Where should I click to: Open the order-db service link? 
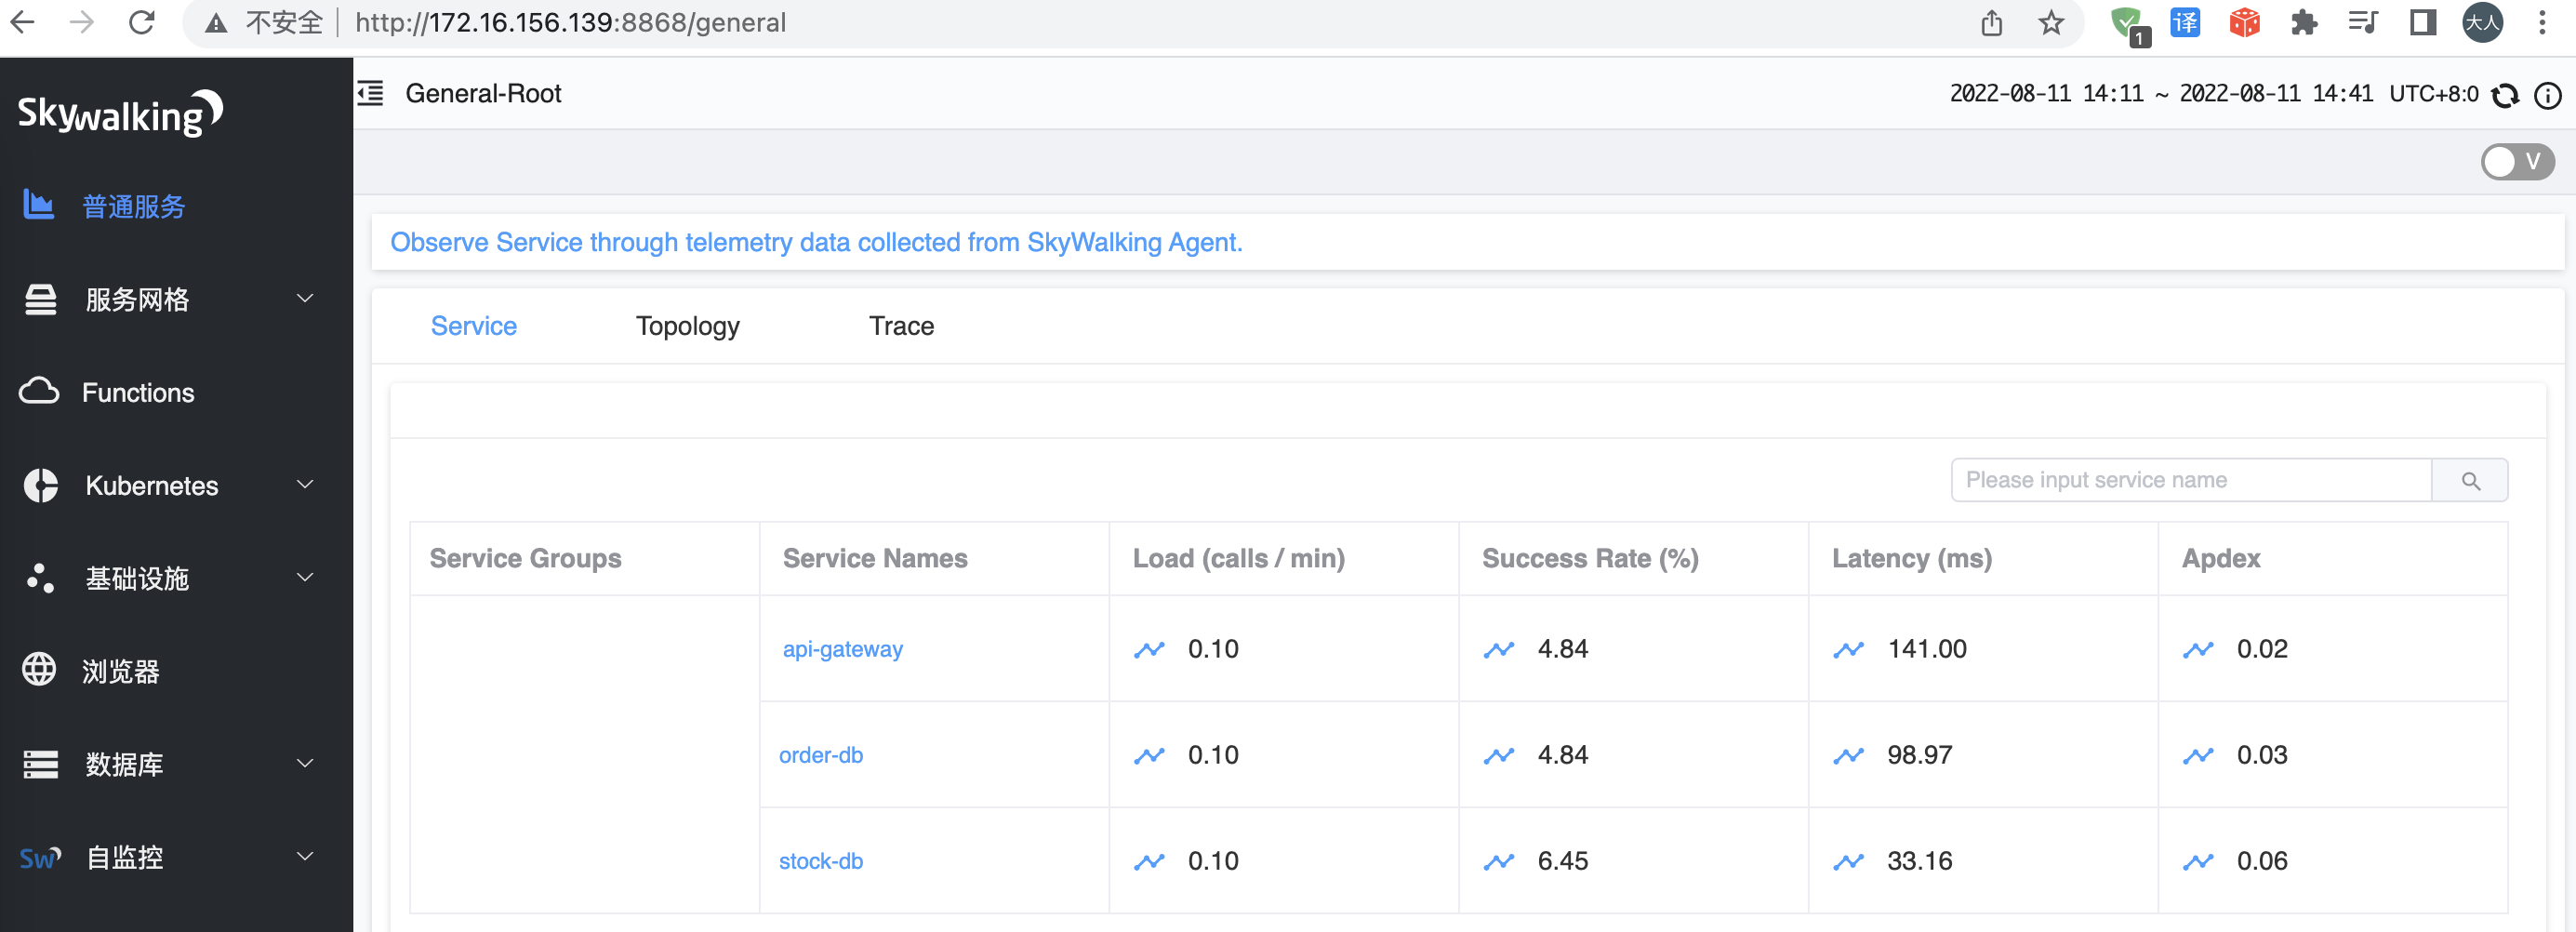[x=820, y=755]
